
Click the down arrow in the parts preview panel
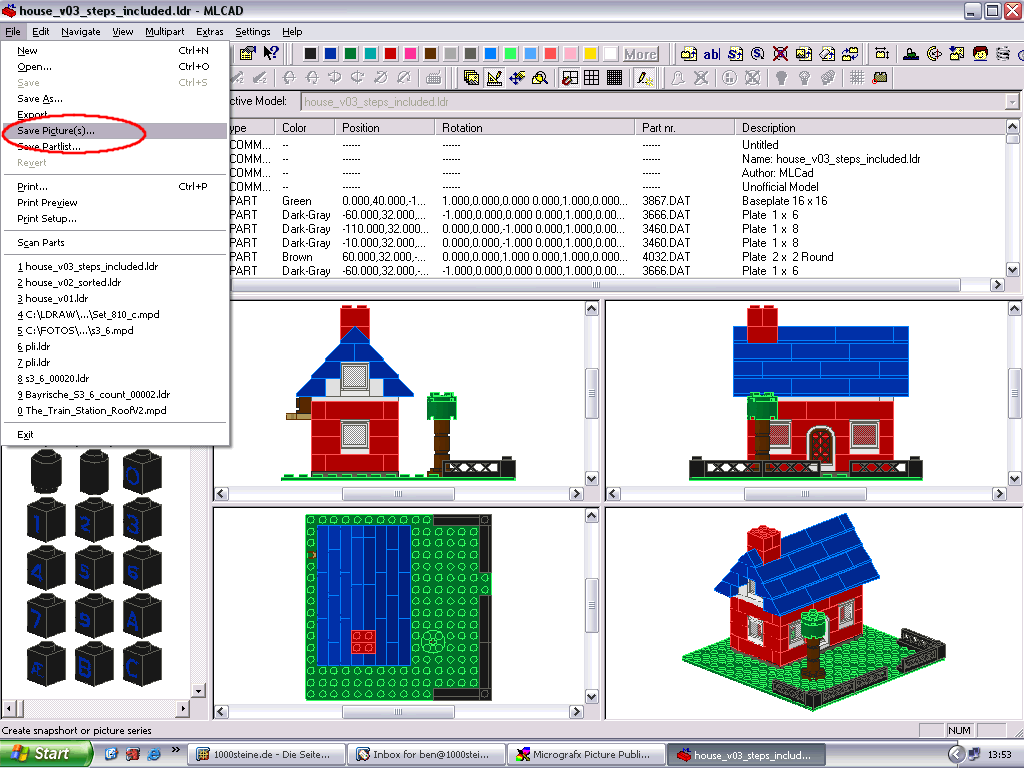point(199,690)
